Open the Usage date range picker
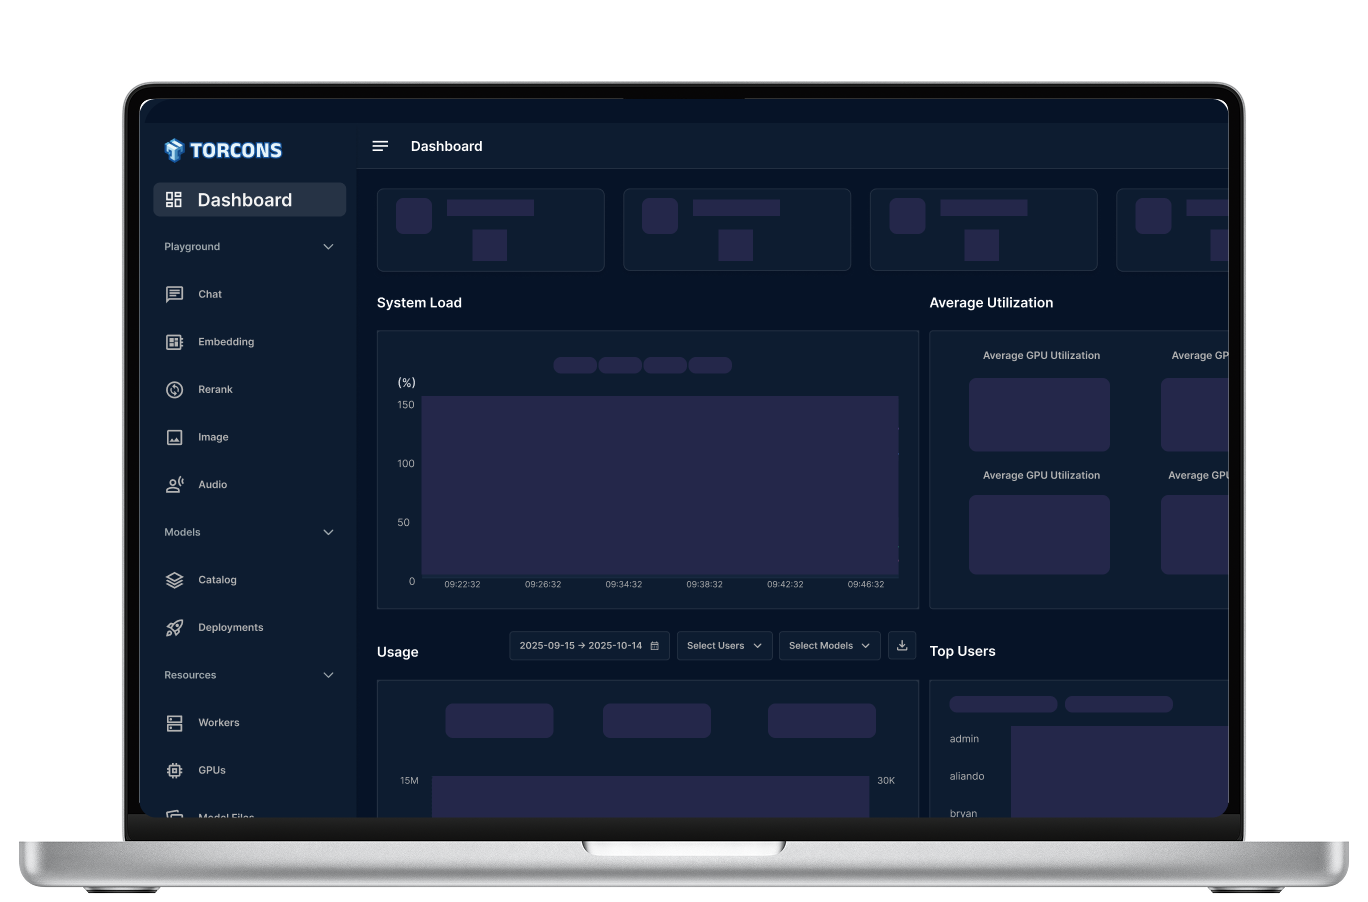 click(589, 645)
